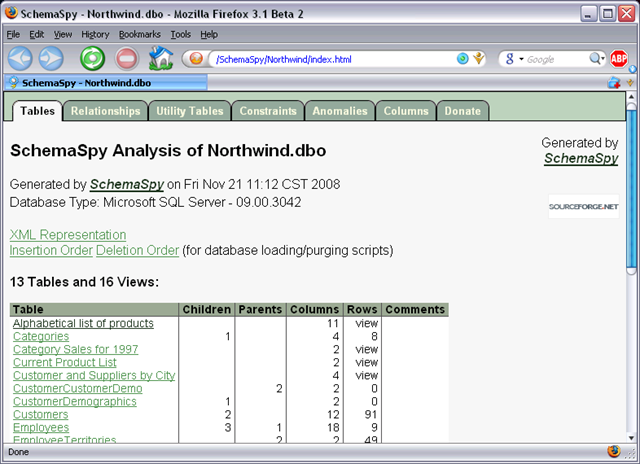Click the site identity icon in address bar
The height and width of the screenshot is (464, 640).
tap(196, 59)
